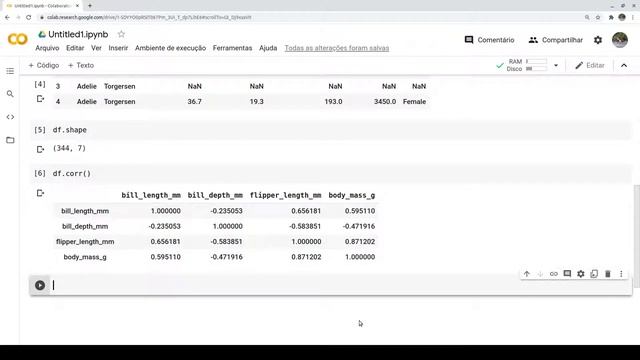Open the browser three-dot menu
This screenshot has height=360, width=640.
633,17
